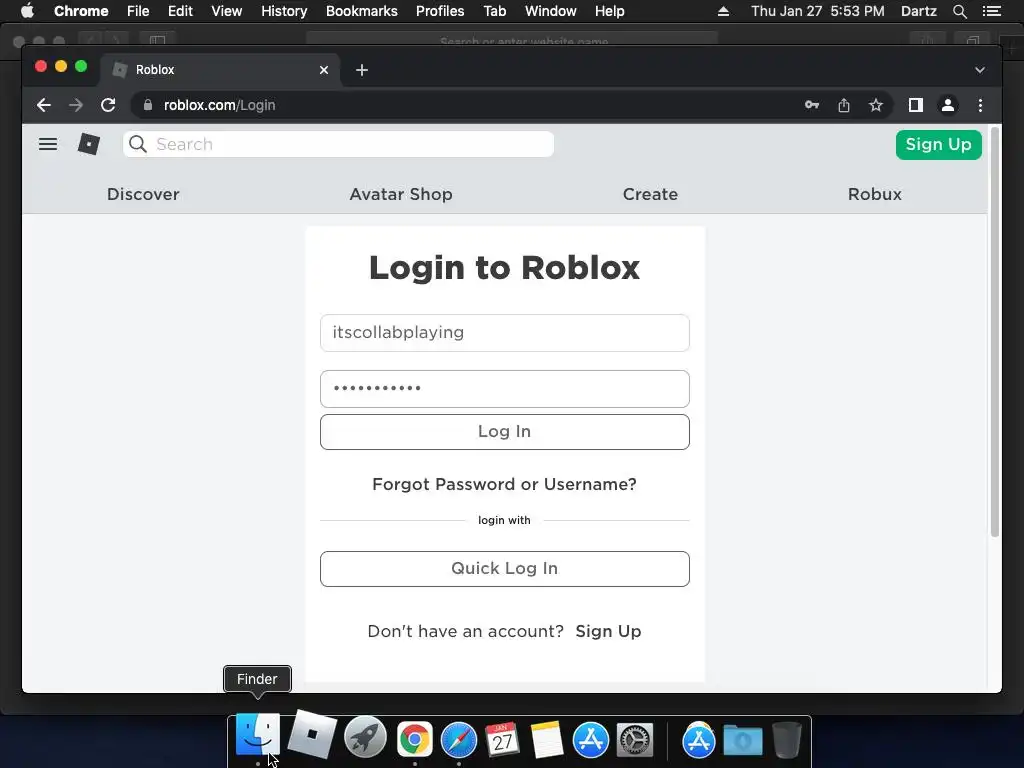Click the Roblox search input box
Image resolution: width=1024 pixels, height=768 pixels.
pyautogui.click(x=338, y=144)
